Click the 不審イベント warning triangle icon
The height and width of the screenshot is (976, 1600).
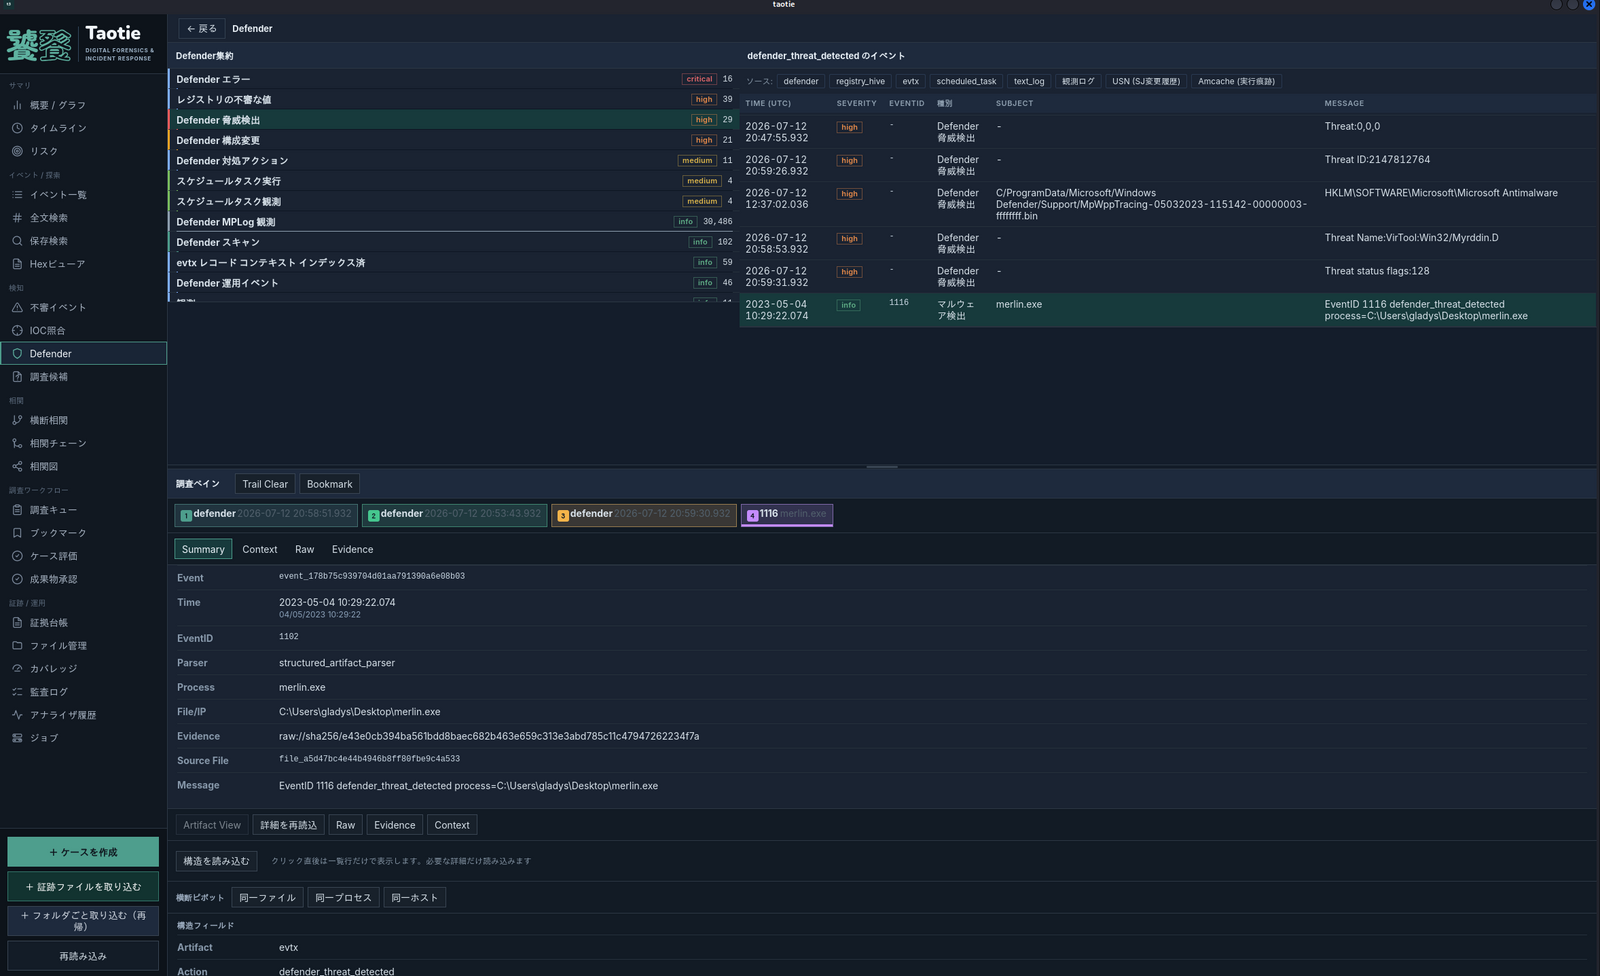pyautogui.click(x=17, y=307)
